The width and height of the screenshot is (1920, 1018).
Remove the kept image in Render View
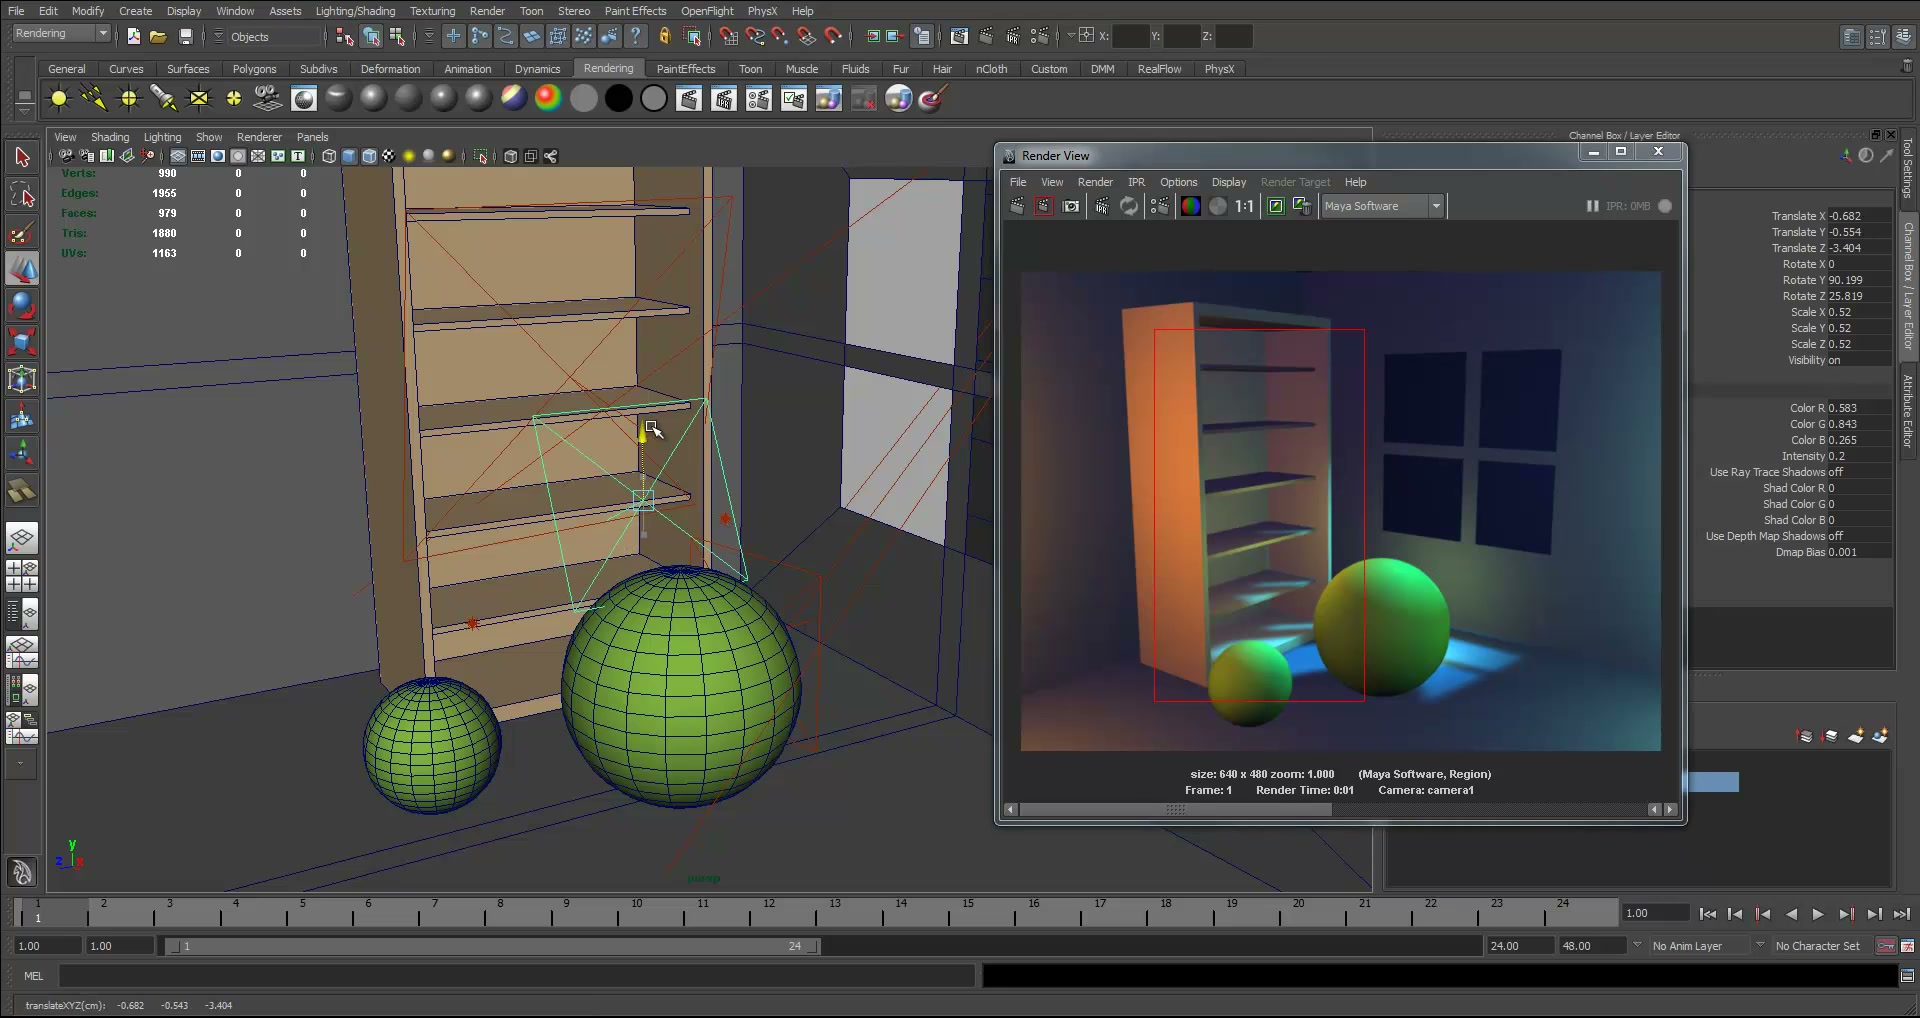pyautogui.click(x=1302, y=206)
